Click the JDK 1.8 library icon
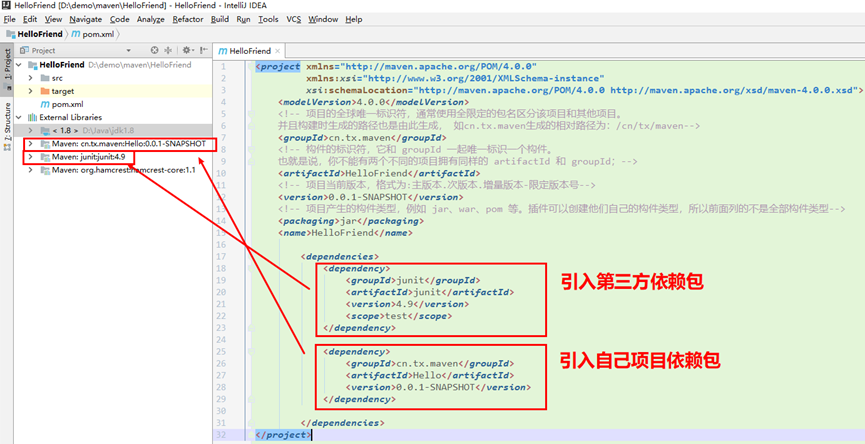 point(45,131)
